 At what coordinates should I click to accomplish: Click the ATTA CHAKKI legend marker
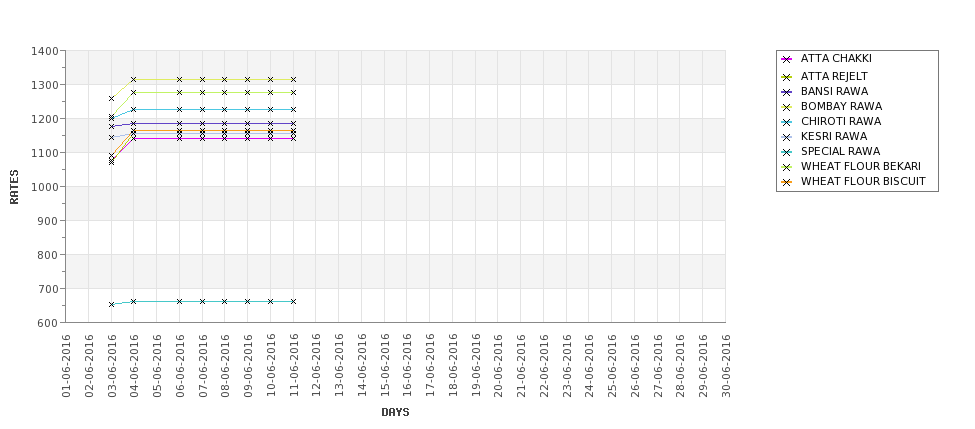(x=787, y=60)
